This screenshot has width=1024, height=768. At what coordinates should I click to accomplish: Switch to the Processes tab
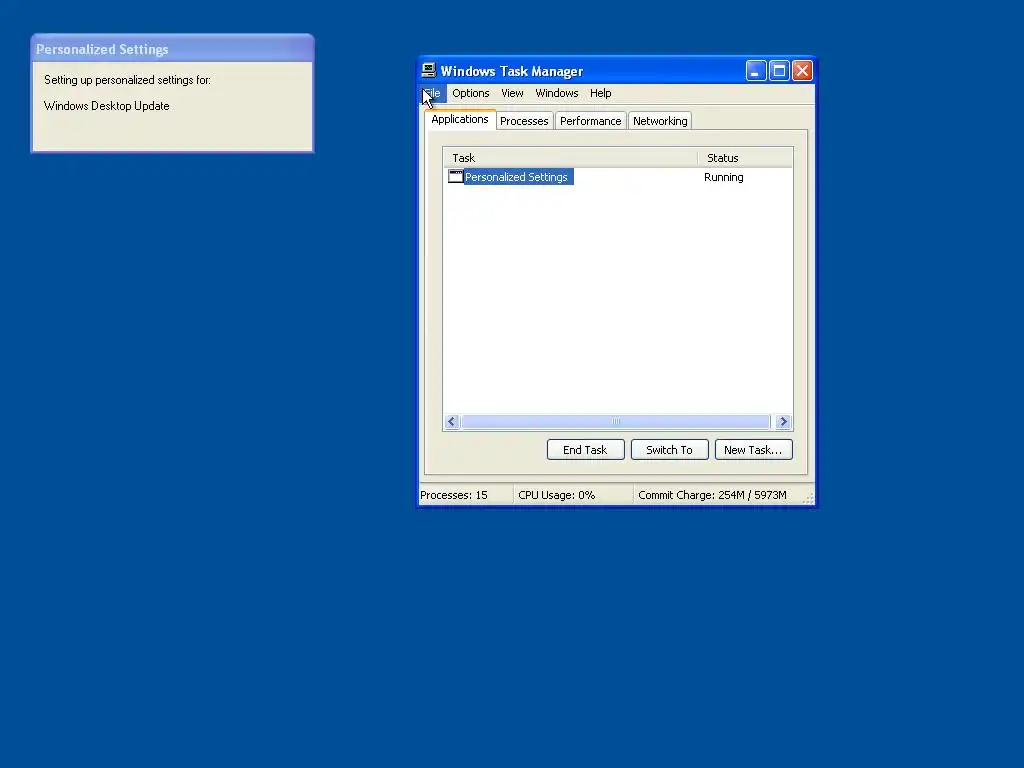(524, 121)
